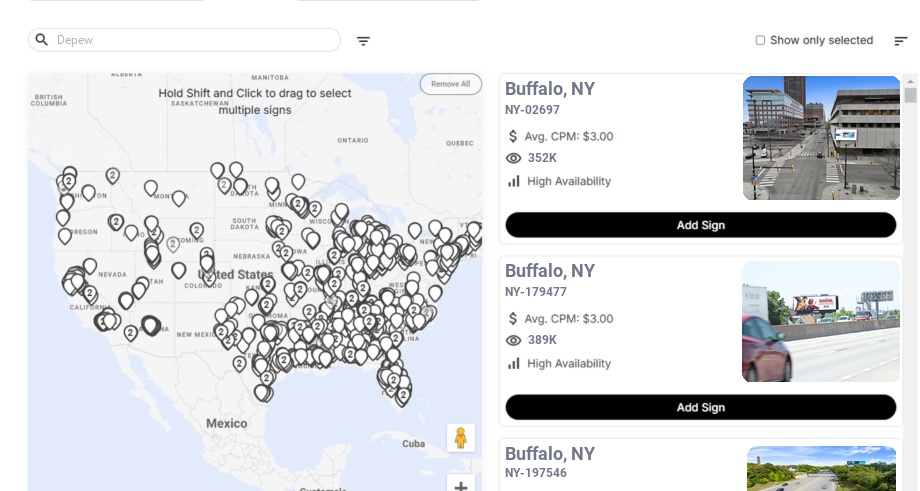Enable Show only selected checkbox

pos(760,41)
